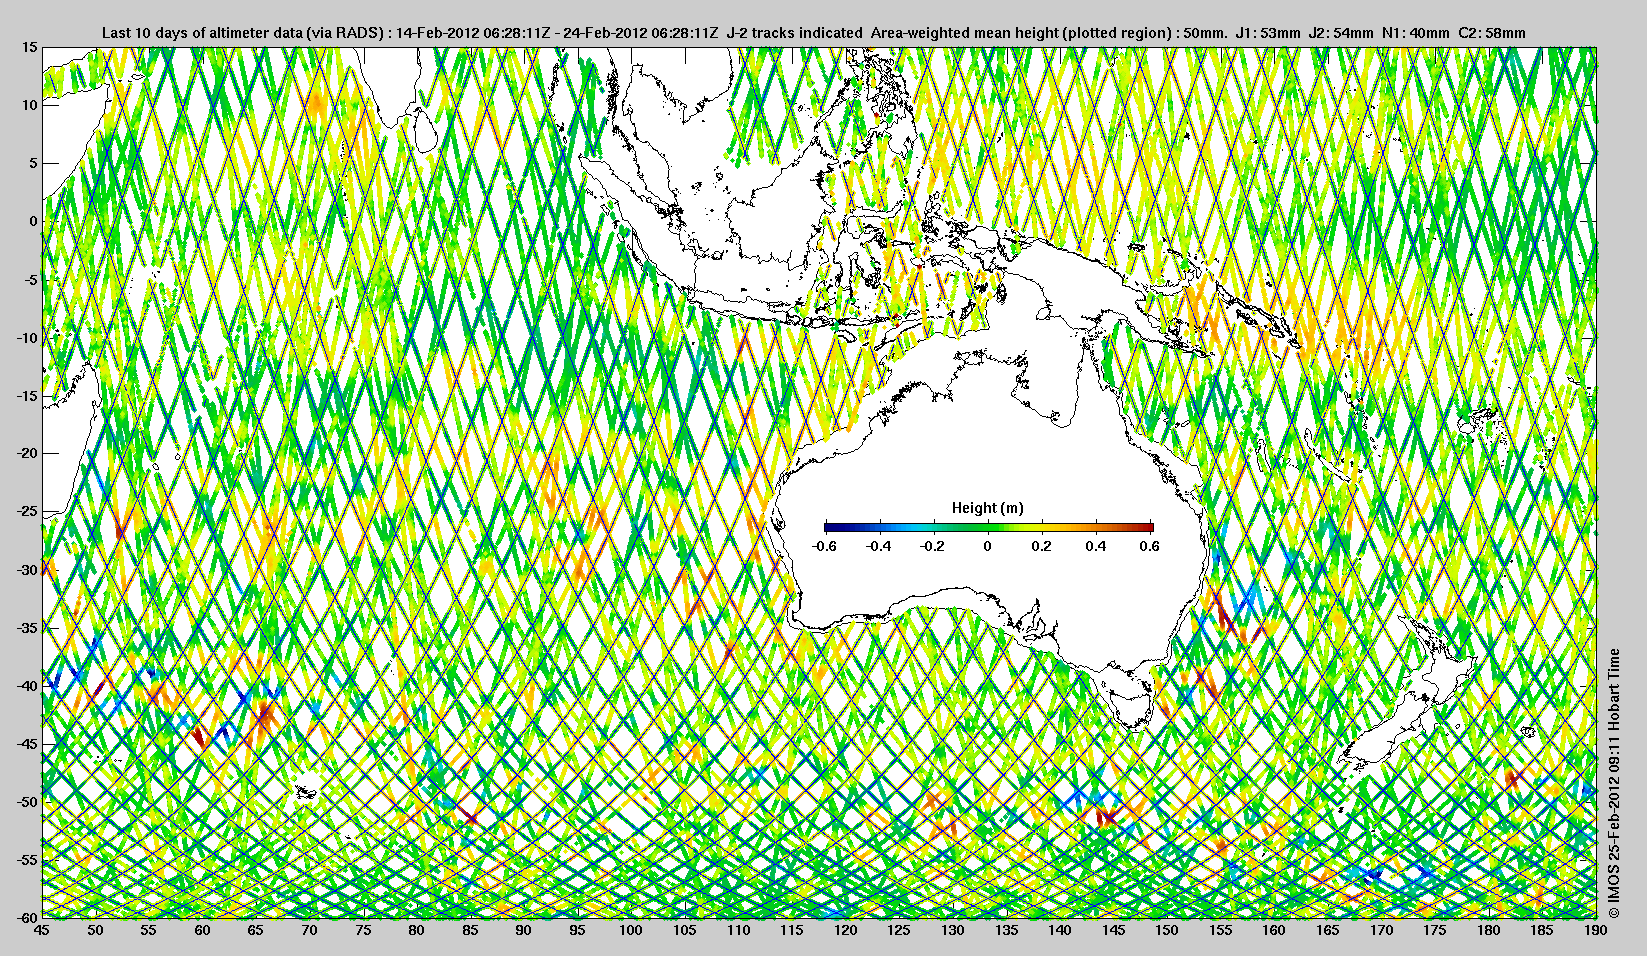Click longitude label "95" on the horizontal axis
The width and height of the screenshot is (1647, 956).
[x=577, y=930]
